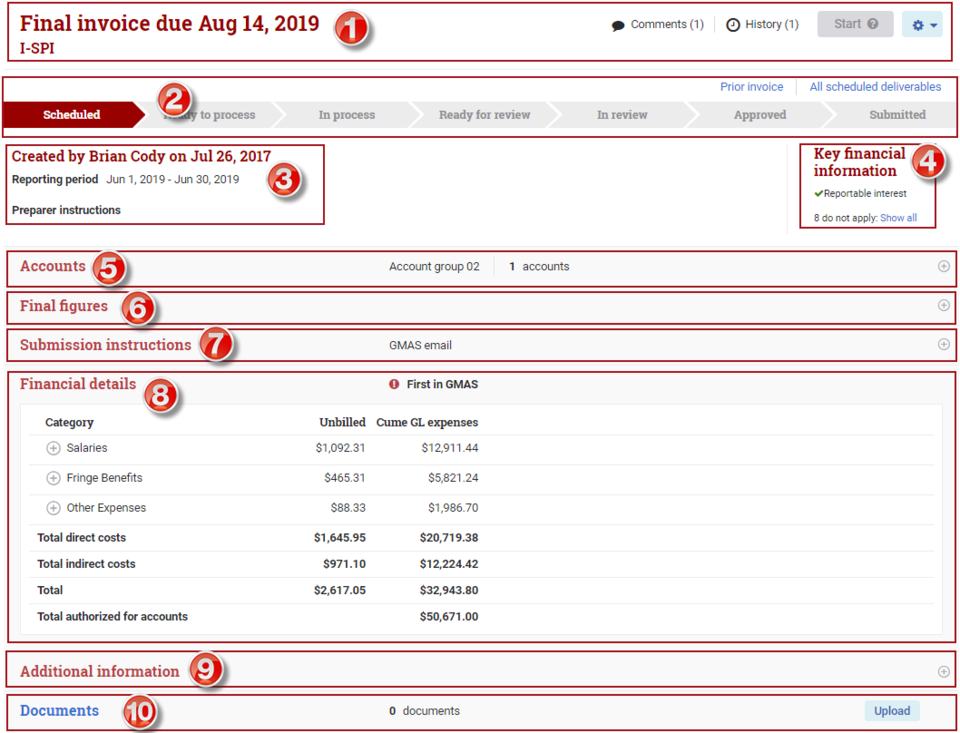Click the Total unbilled $2,617.05 value
This screenshot has width=960, height=733.
click(340, 590)
